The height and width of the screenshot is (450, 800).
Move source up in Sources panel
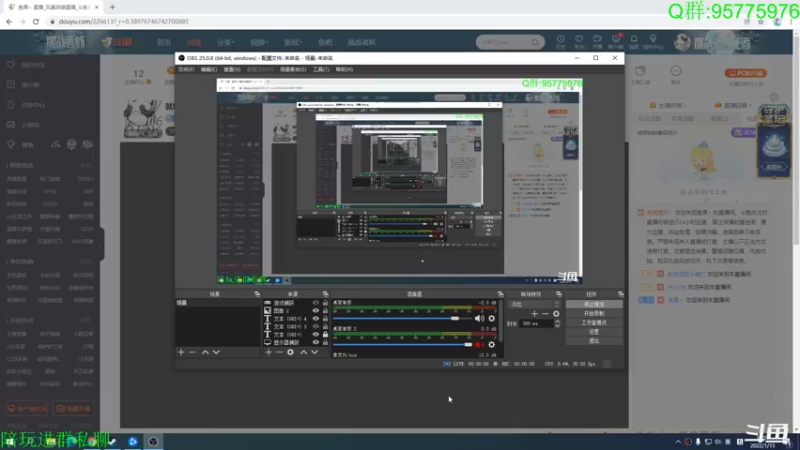(x=304, y=352)
